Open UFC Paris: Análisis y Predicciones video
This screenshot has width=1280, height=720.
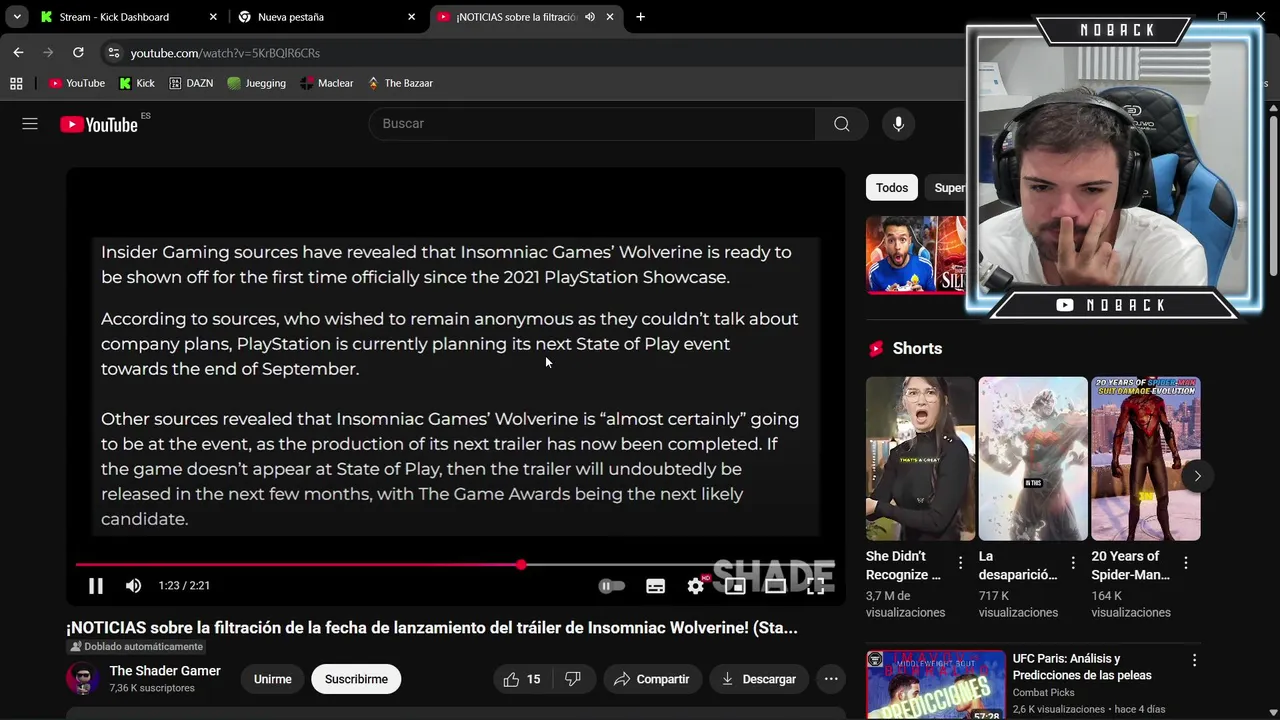[x=1082, y=667]
